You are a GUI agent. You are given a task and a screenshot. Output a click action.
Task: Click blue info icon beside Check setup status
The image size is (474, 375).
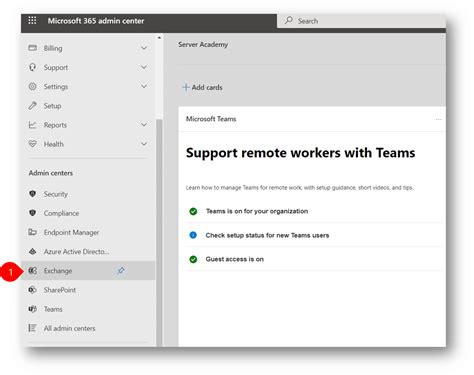(193, 235)
